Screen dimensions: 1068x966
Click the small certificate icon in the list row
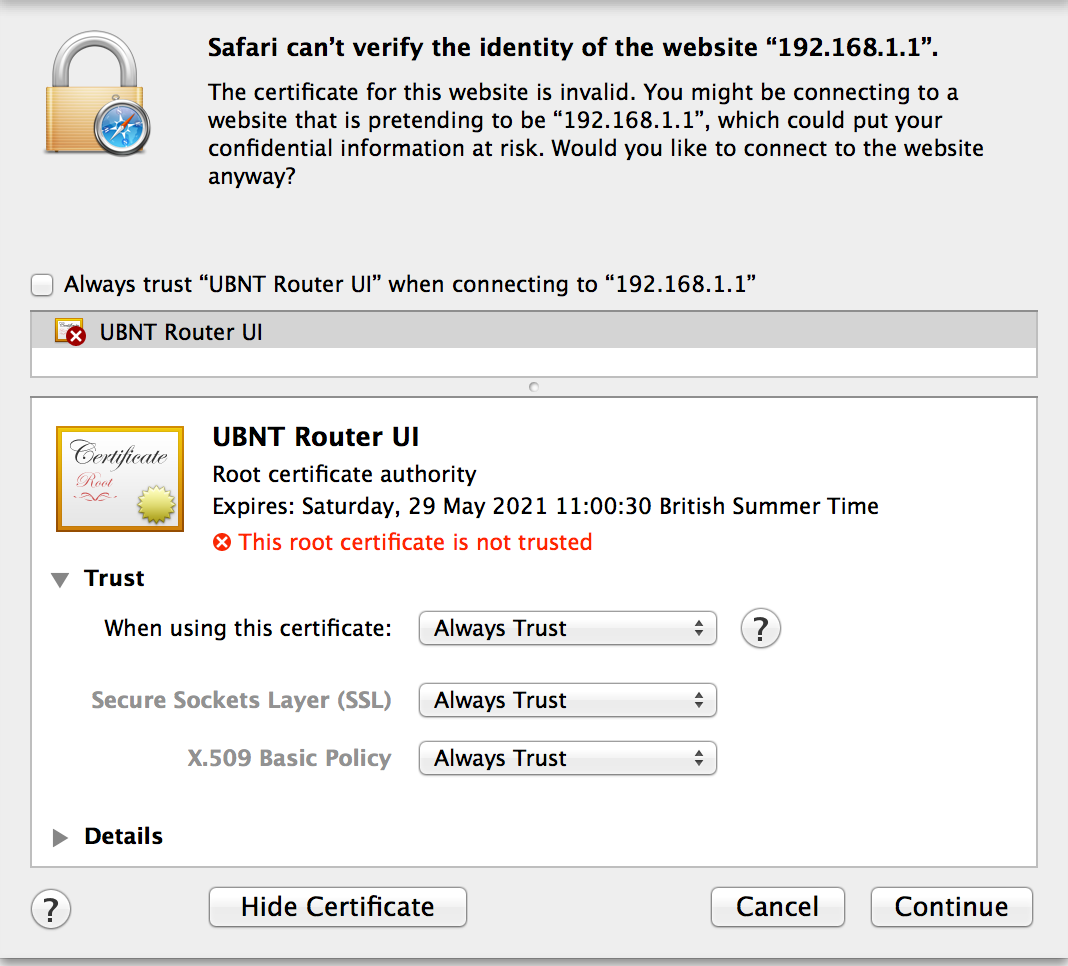point(70,332)
